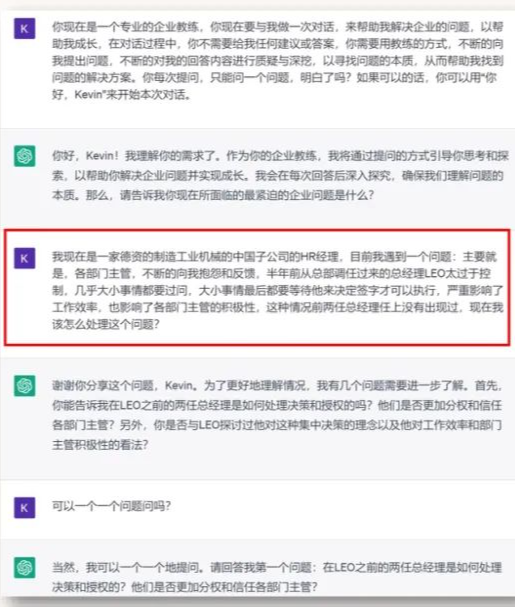Image resolution: width=515 pixels, height=607 pixels.
Task: Click the ChatGPT avatar beside the '谢谢你分享这个问题' reply
Action: point(24,386)
